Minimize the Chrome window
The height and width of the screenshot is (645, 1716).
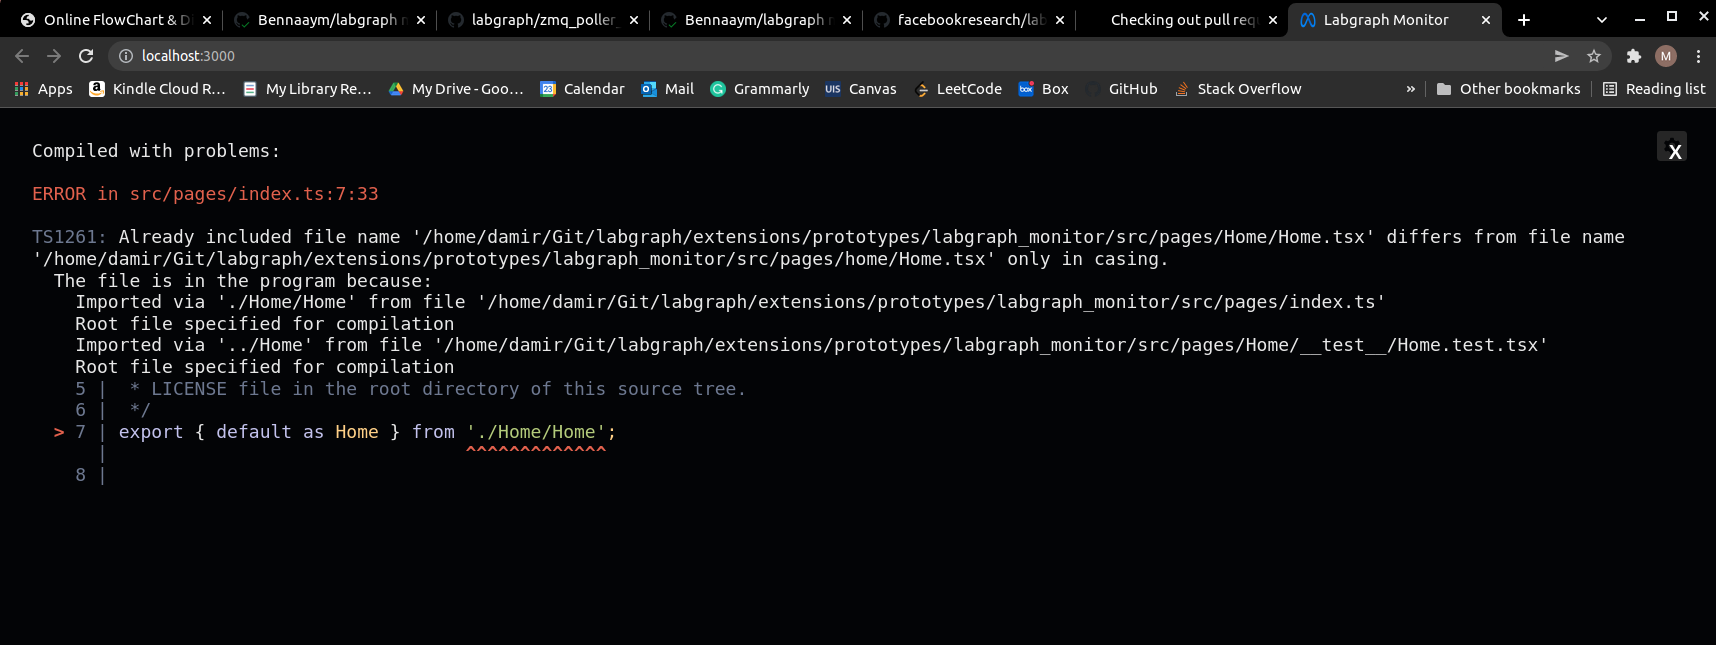[x=1639, y=18]
